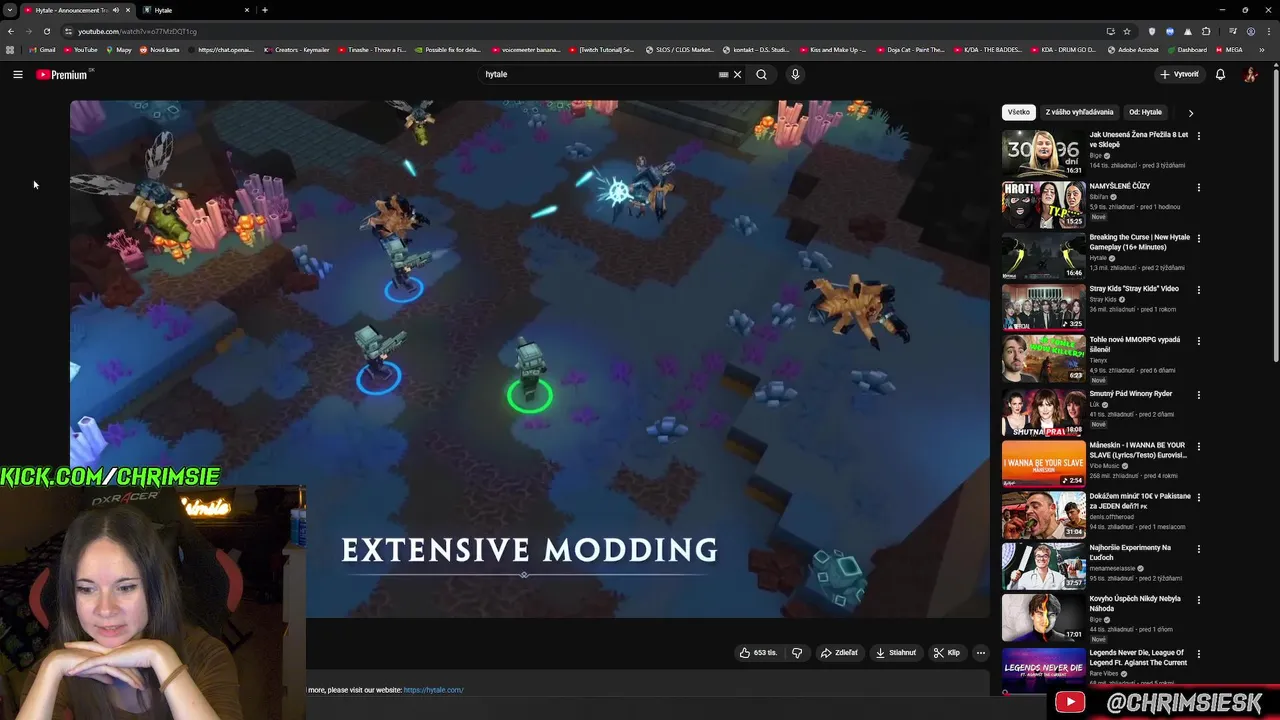1280x720 pixels.
Task: Open the Dashboard bookmark
Action: (x=1186, y=50)
